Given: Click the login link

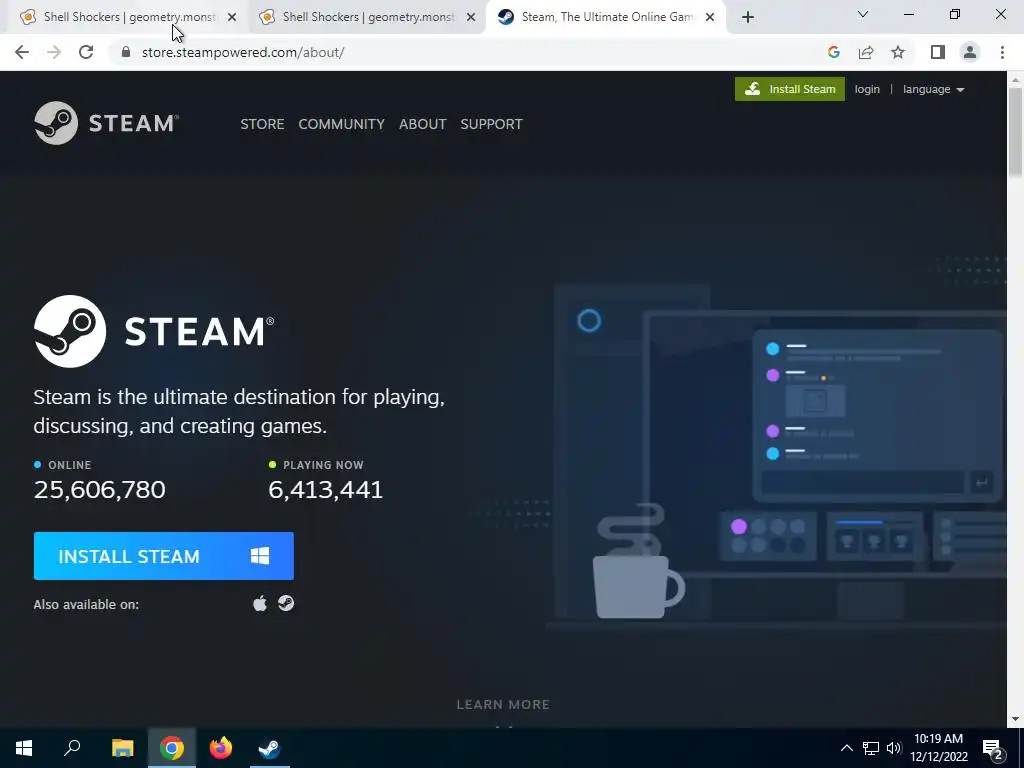Looking at the screenshot, I should 867,89.
